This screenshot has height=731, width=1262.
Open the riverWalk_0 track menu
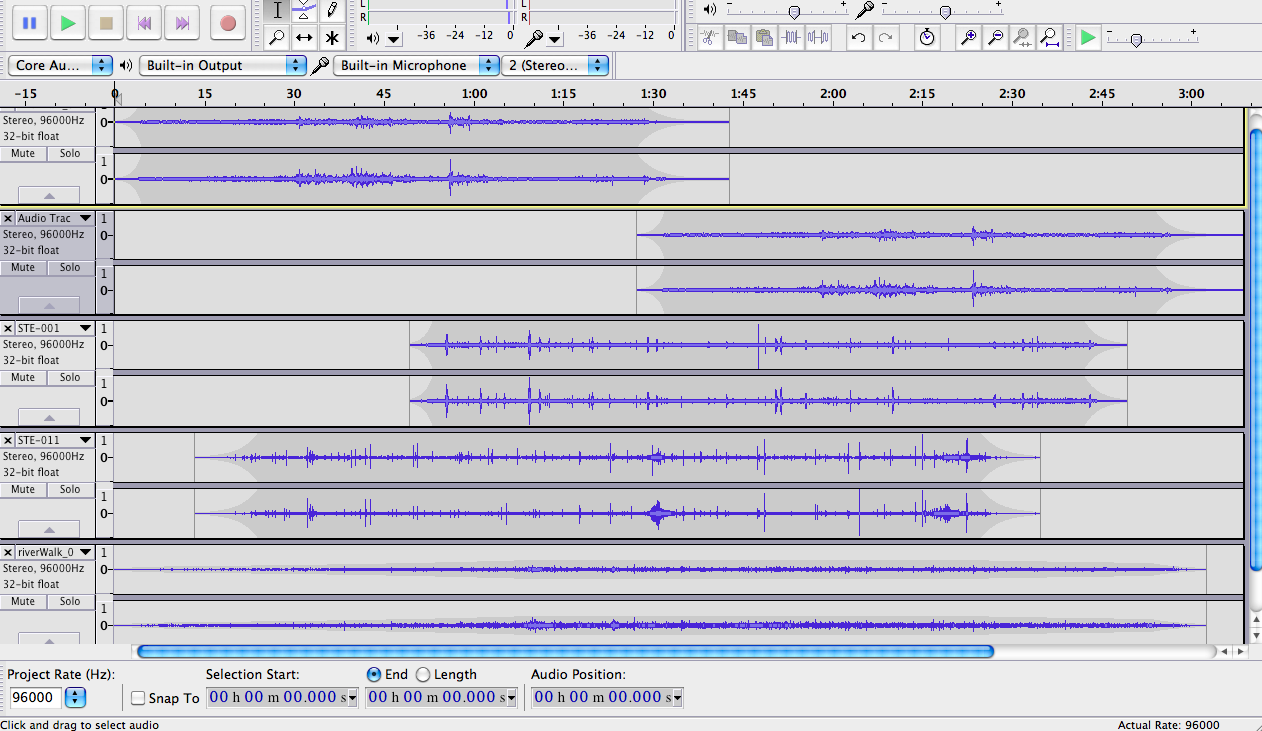85,552
